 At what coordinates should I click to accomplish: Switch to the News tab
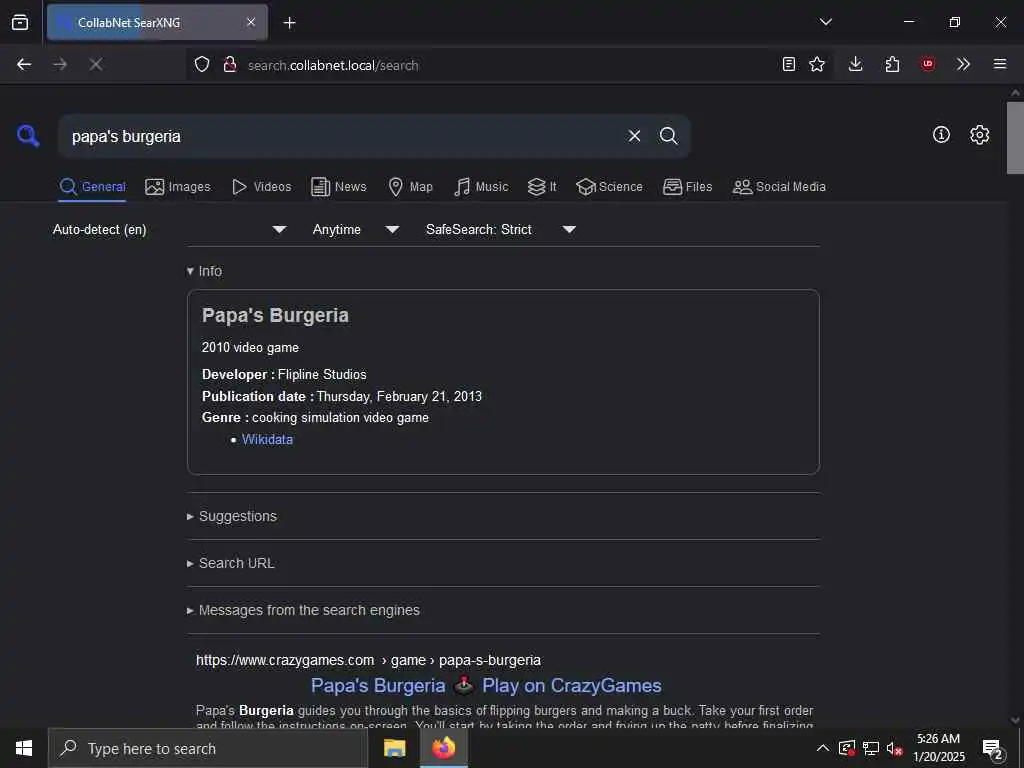338,187
